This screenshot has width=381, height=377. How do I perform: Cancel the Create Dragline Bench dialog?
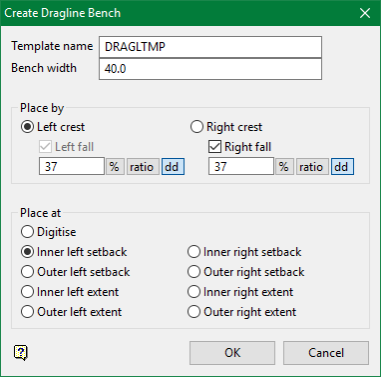[326, 353]
